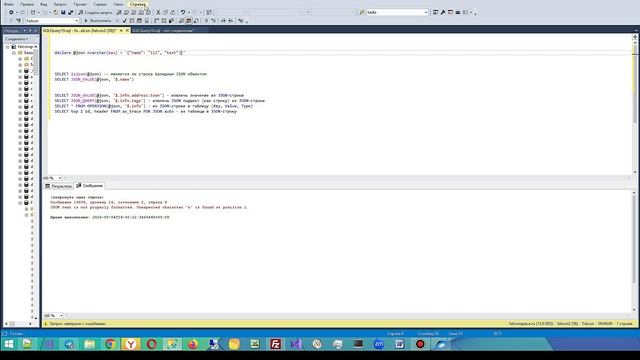Click the Создать запрос button
Screen dimensions: 640x360
95,13
